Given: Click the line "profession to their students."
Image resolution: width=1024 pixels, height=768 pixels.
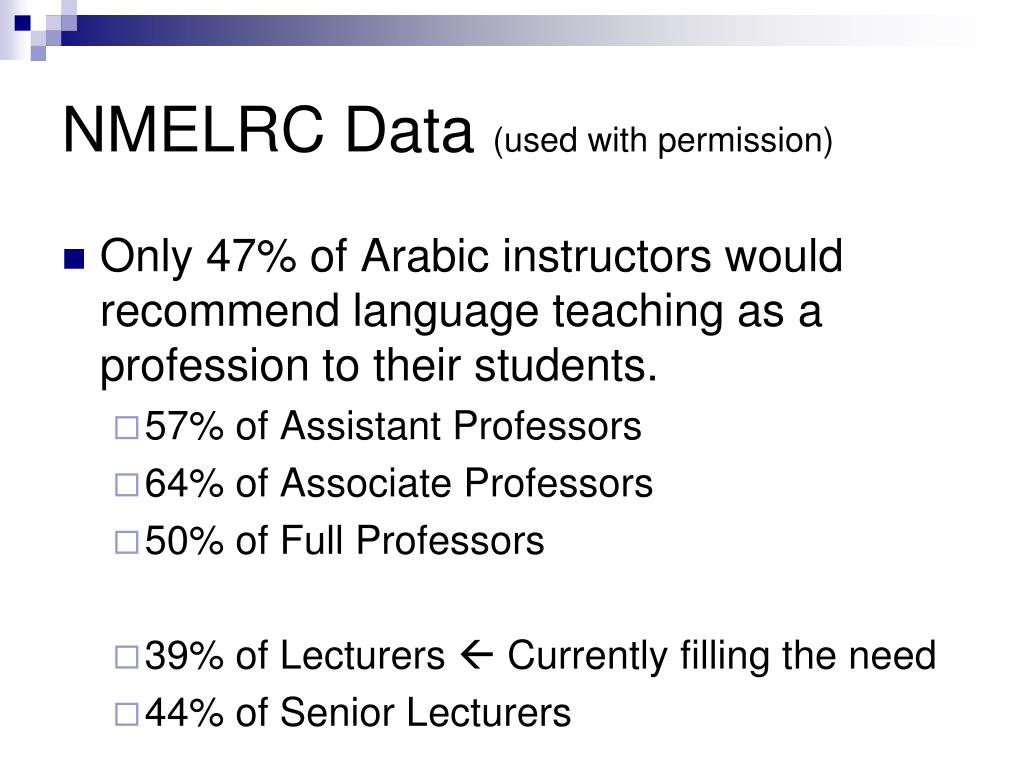Looking at the screenshot, I should (378, 366).
